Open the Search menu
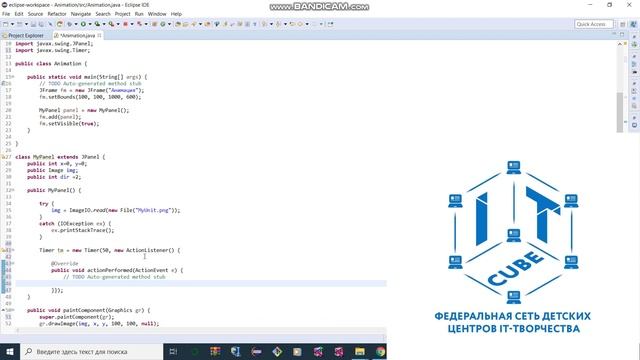640x360 pixels. (103, 14)
